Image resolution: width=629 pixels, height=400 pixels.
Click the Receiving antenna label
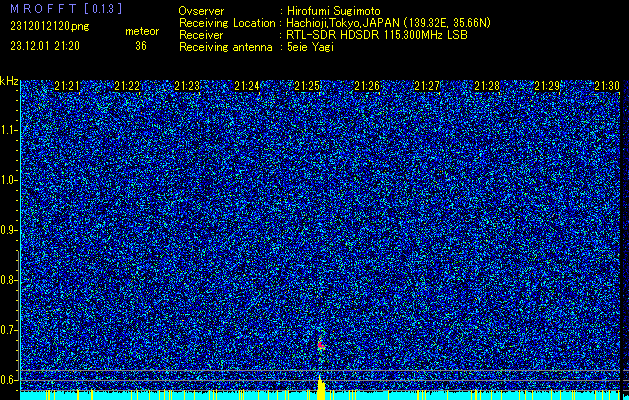point(225,47)
